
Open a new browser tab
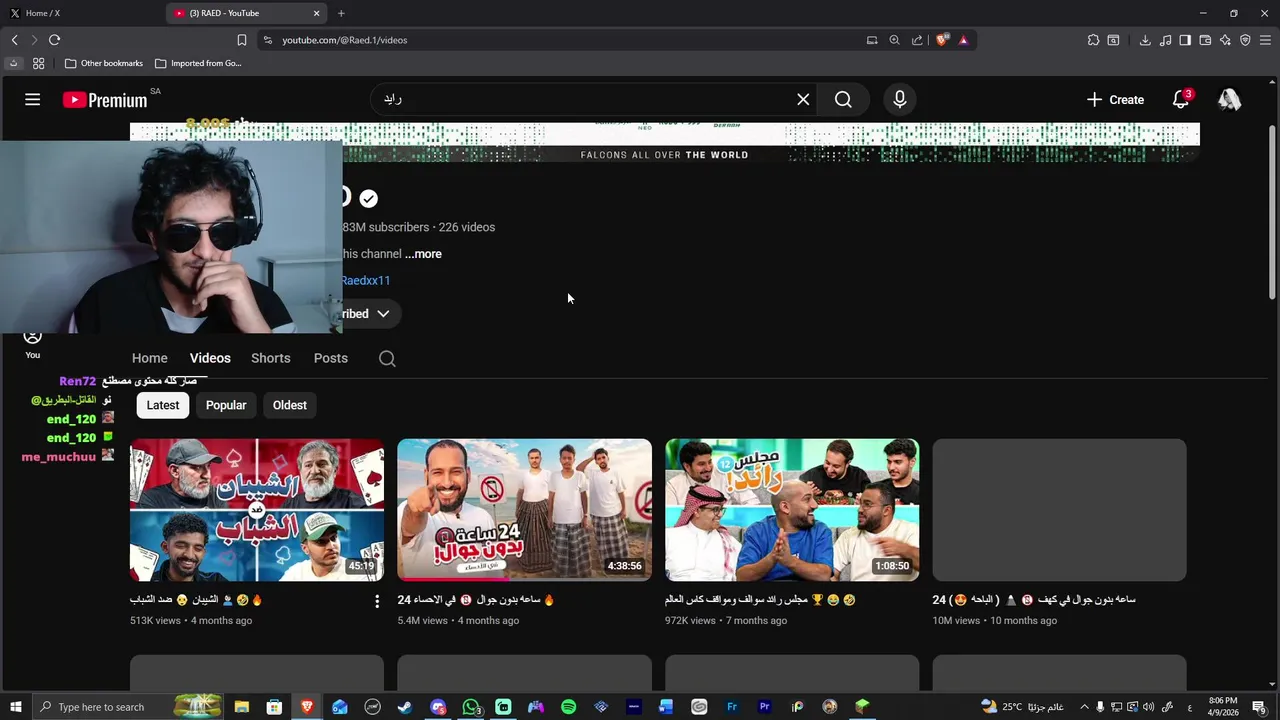(x=341, y=13)
